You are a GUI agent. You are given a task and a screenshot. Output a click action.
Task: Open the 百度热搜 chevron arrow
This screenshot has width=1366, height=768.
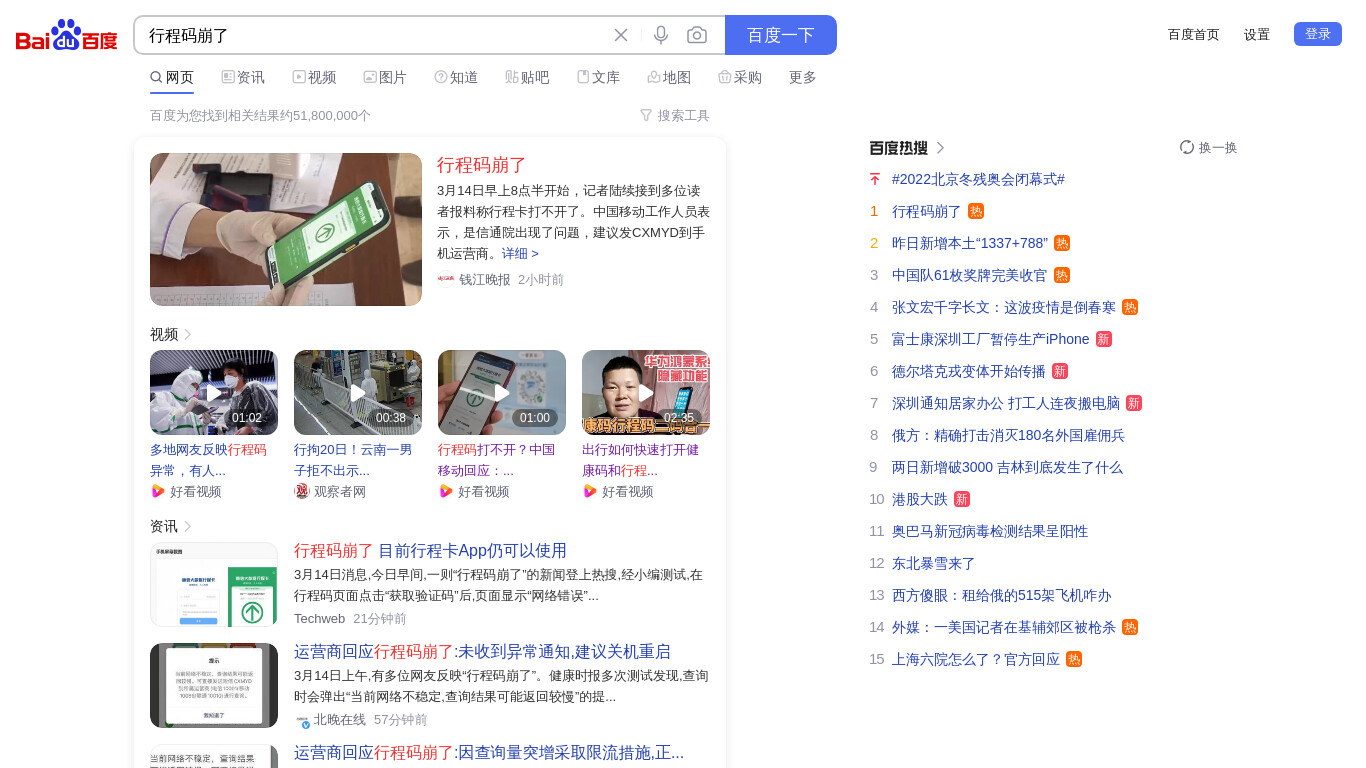940,148
